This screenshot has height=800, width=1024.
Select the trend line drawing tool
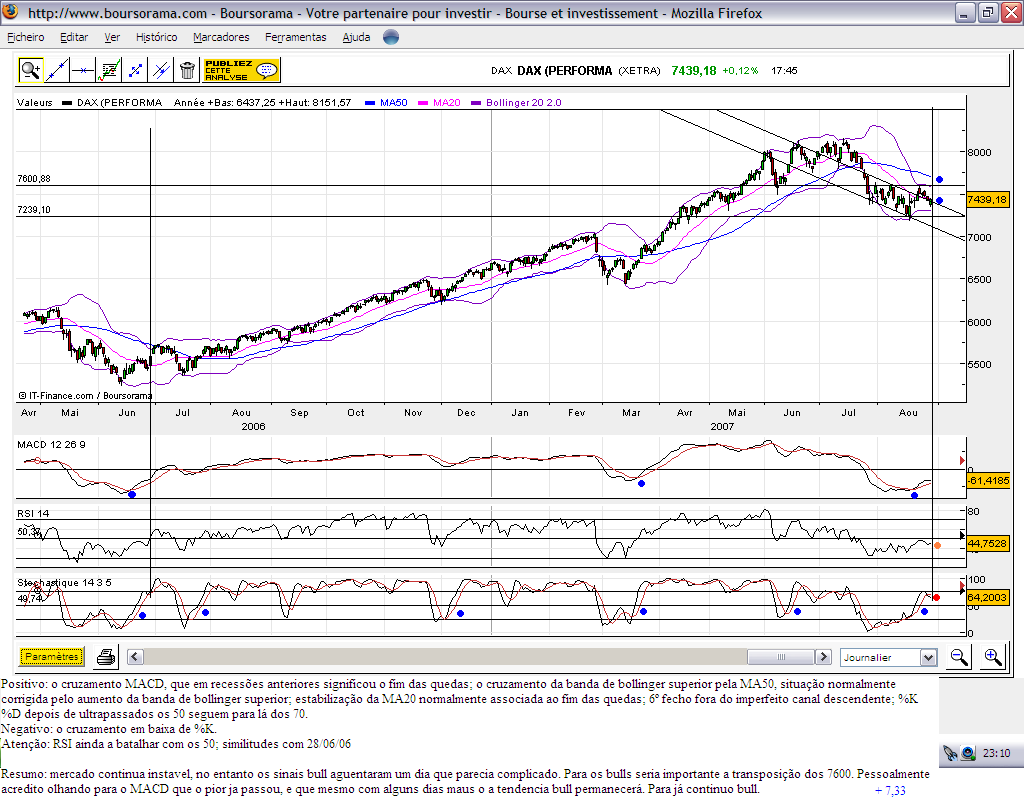57,70
